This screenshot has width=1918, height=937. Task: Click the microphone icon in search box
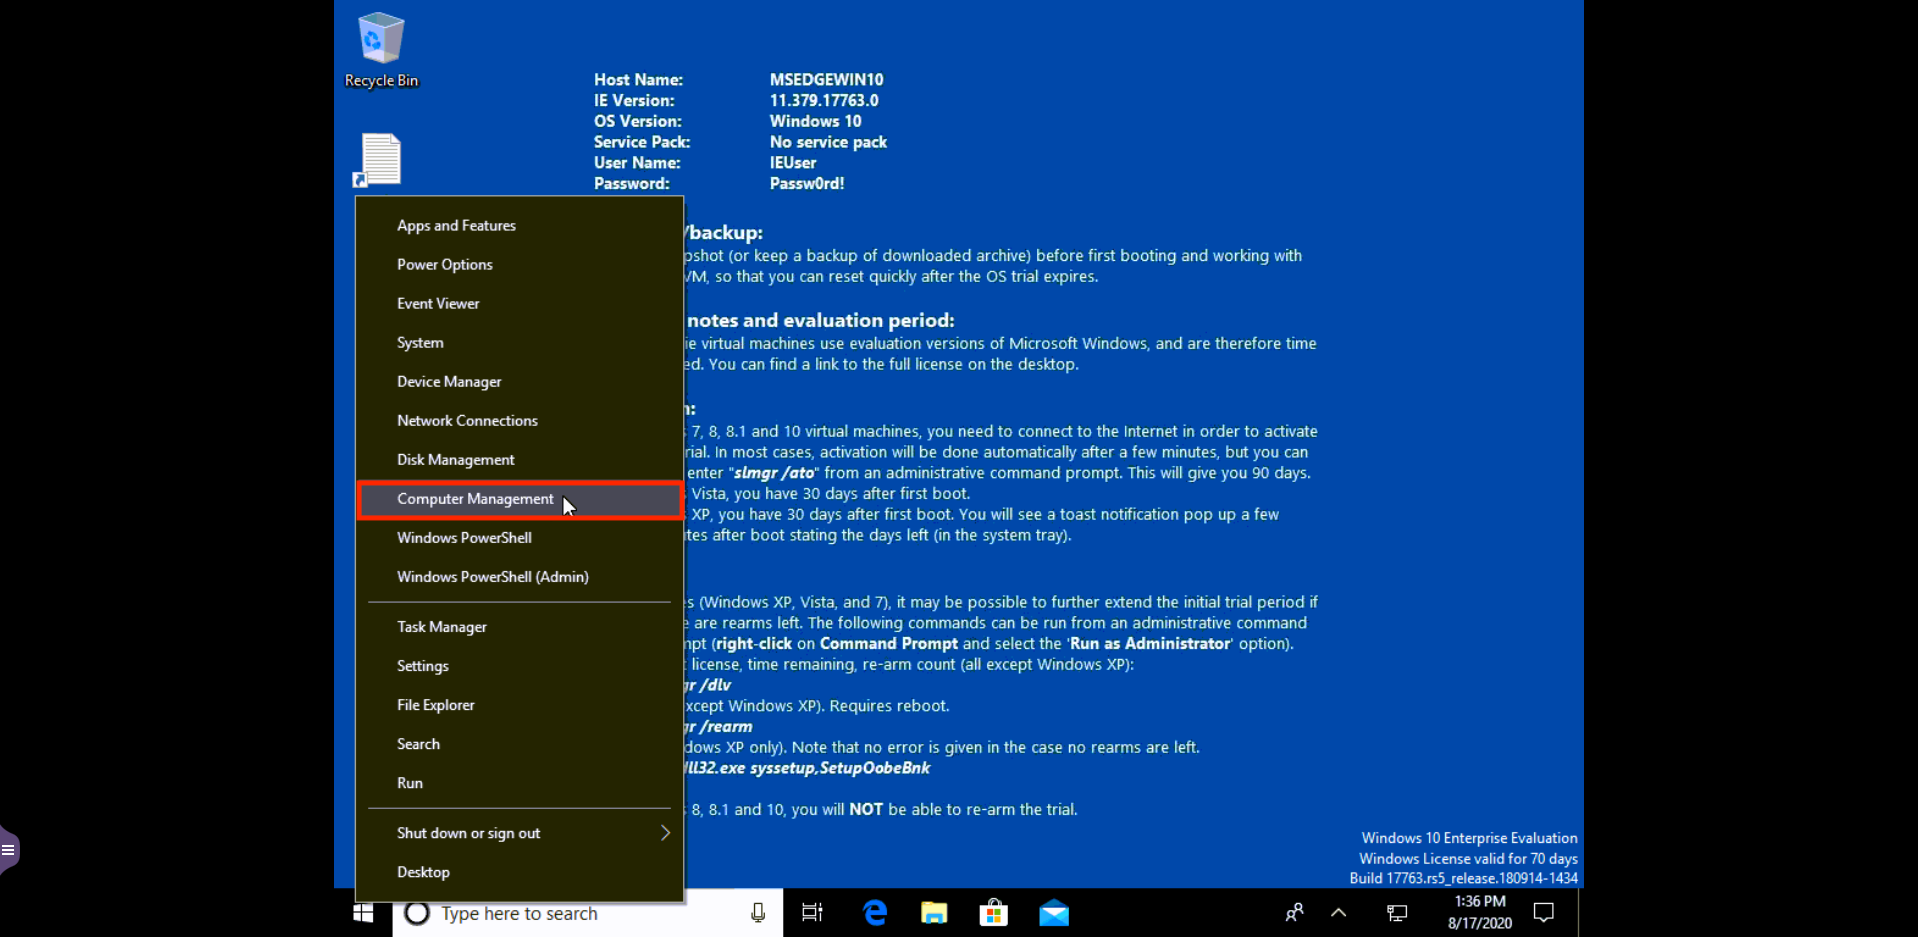point(758,913)
